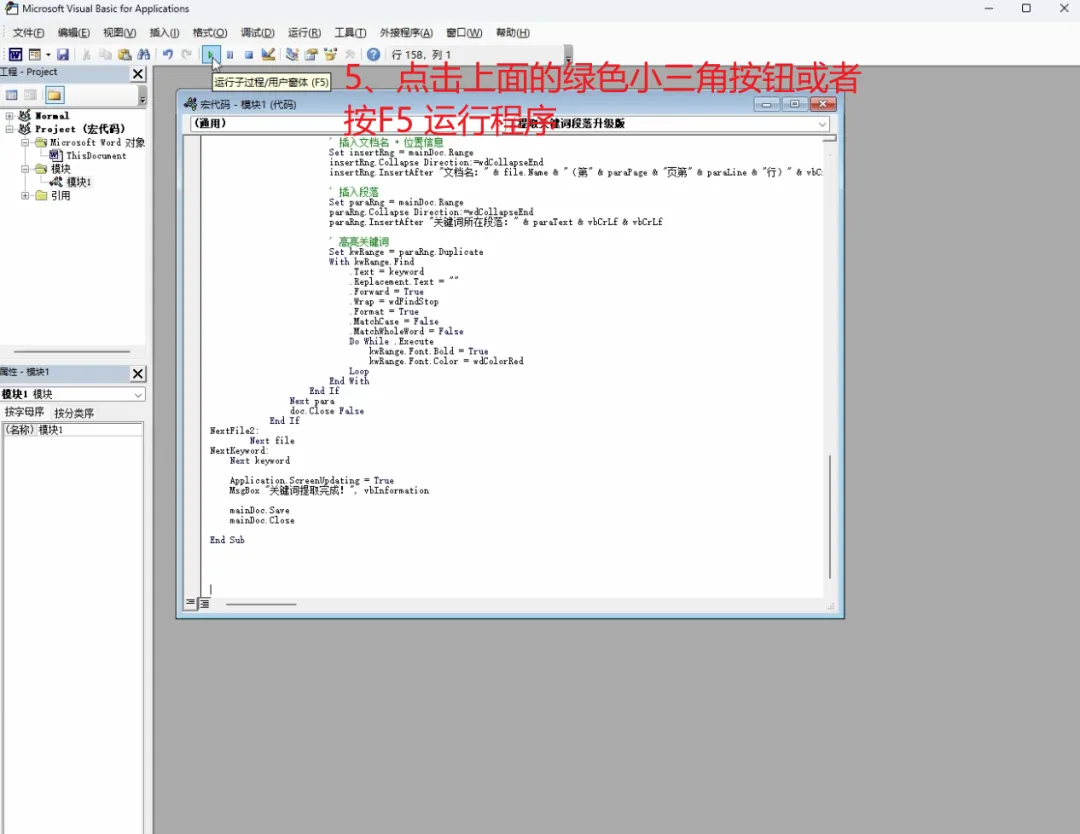Image resolution: width=1080 pixels, height=834 pixels.
Task: Switch to Procedure View button
Action: point(190,603)
